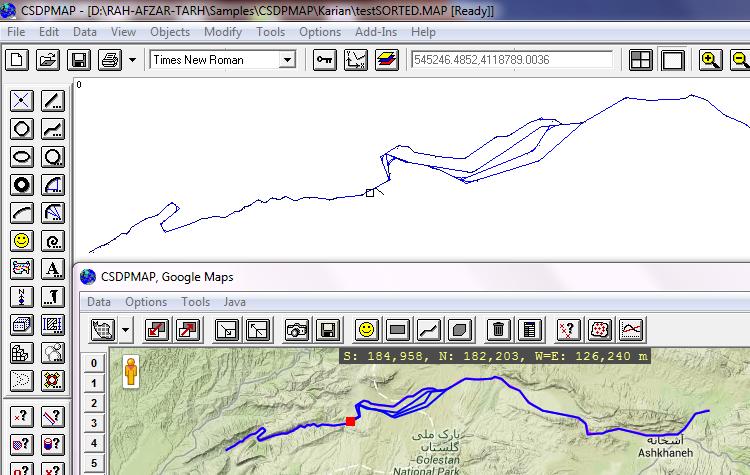Screen dimensions: 750x475
Task: Switch to four-pane split view
Action: tap(641, 60)
